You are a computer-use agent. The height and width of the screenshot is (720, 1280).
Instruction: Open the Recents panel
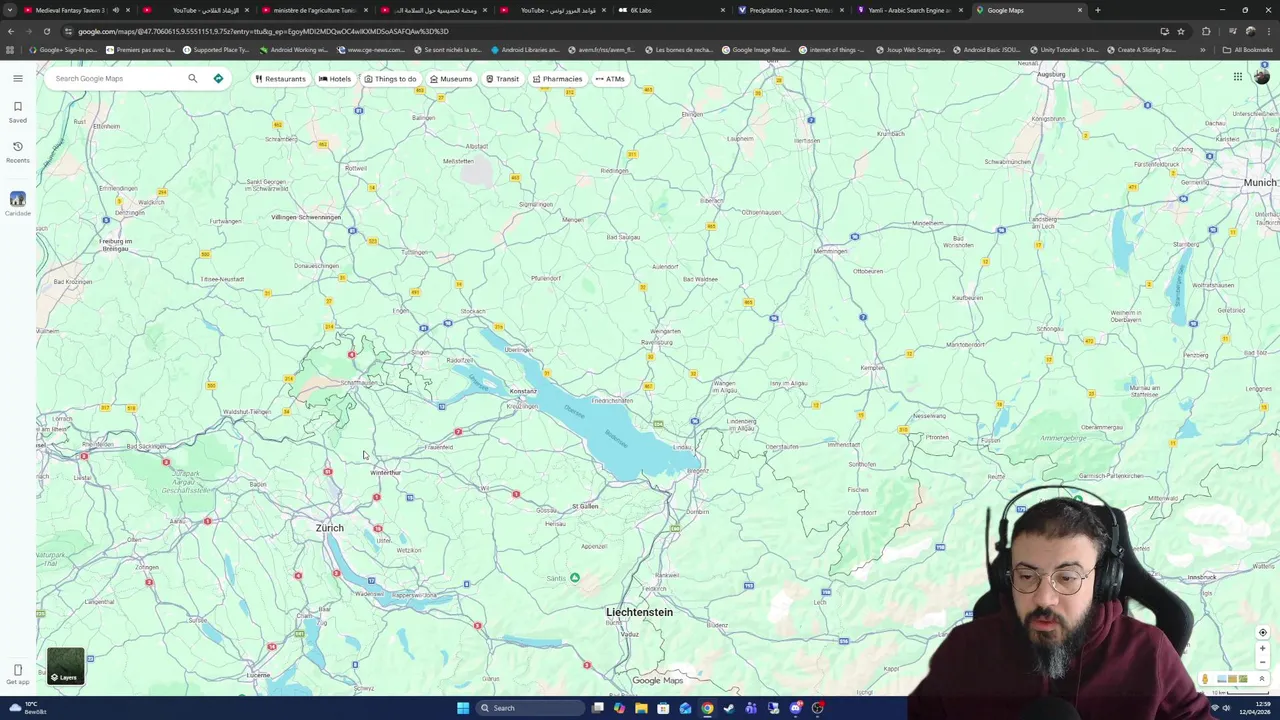[x=18, y=152]
